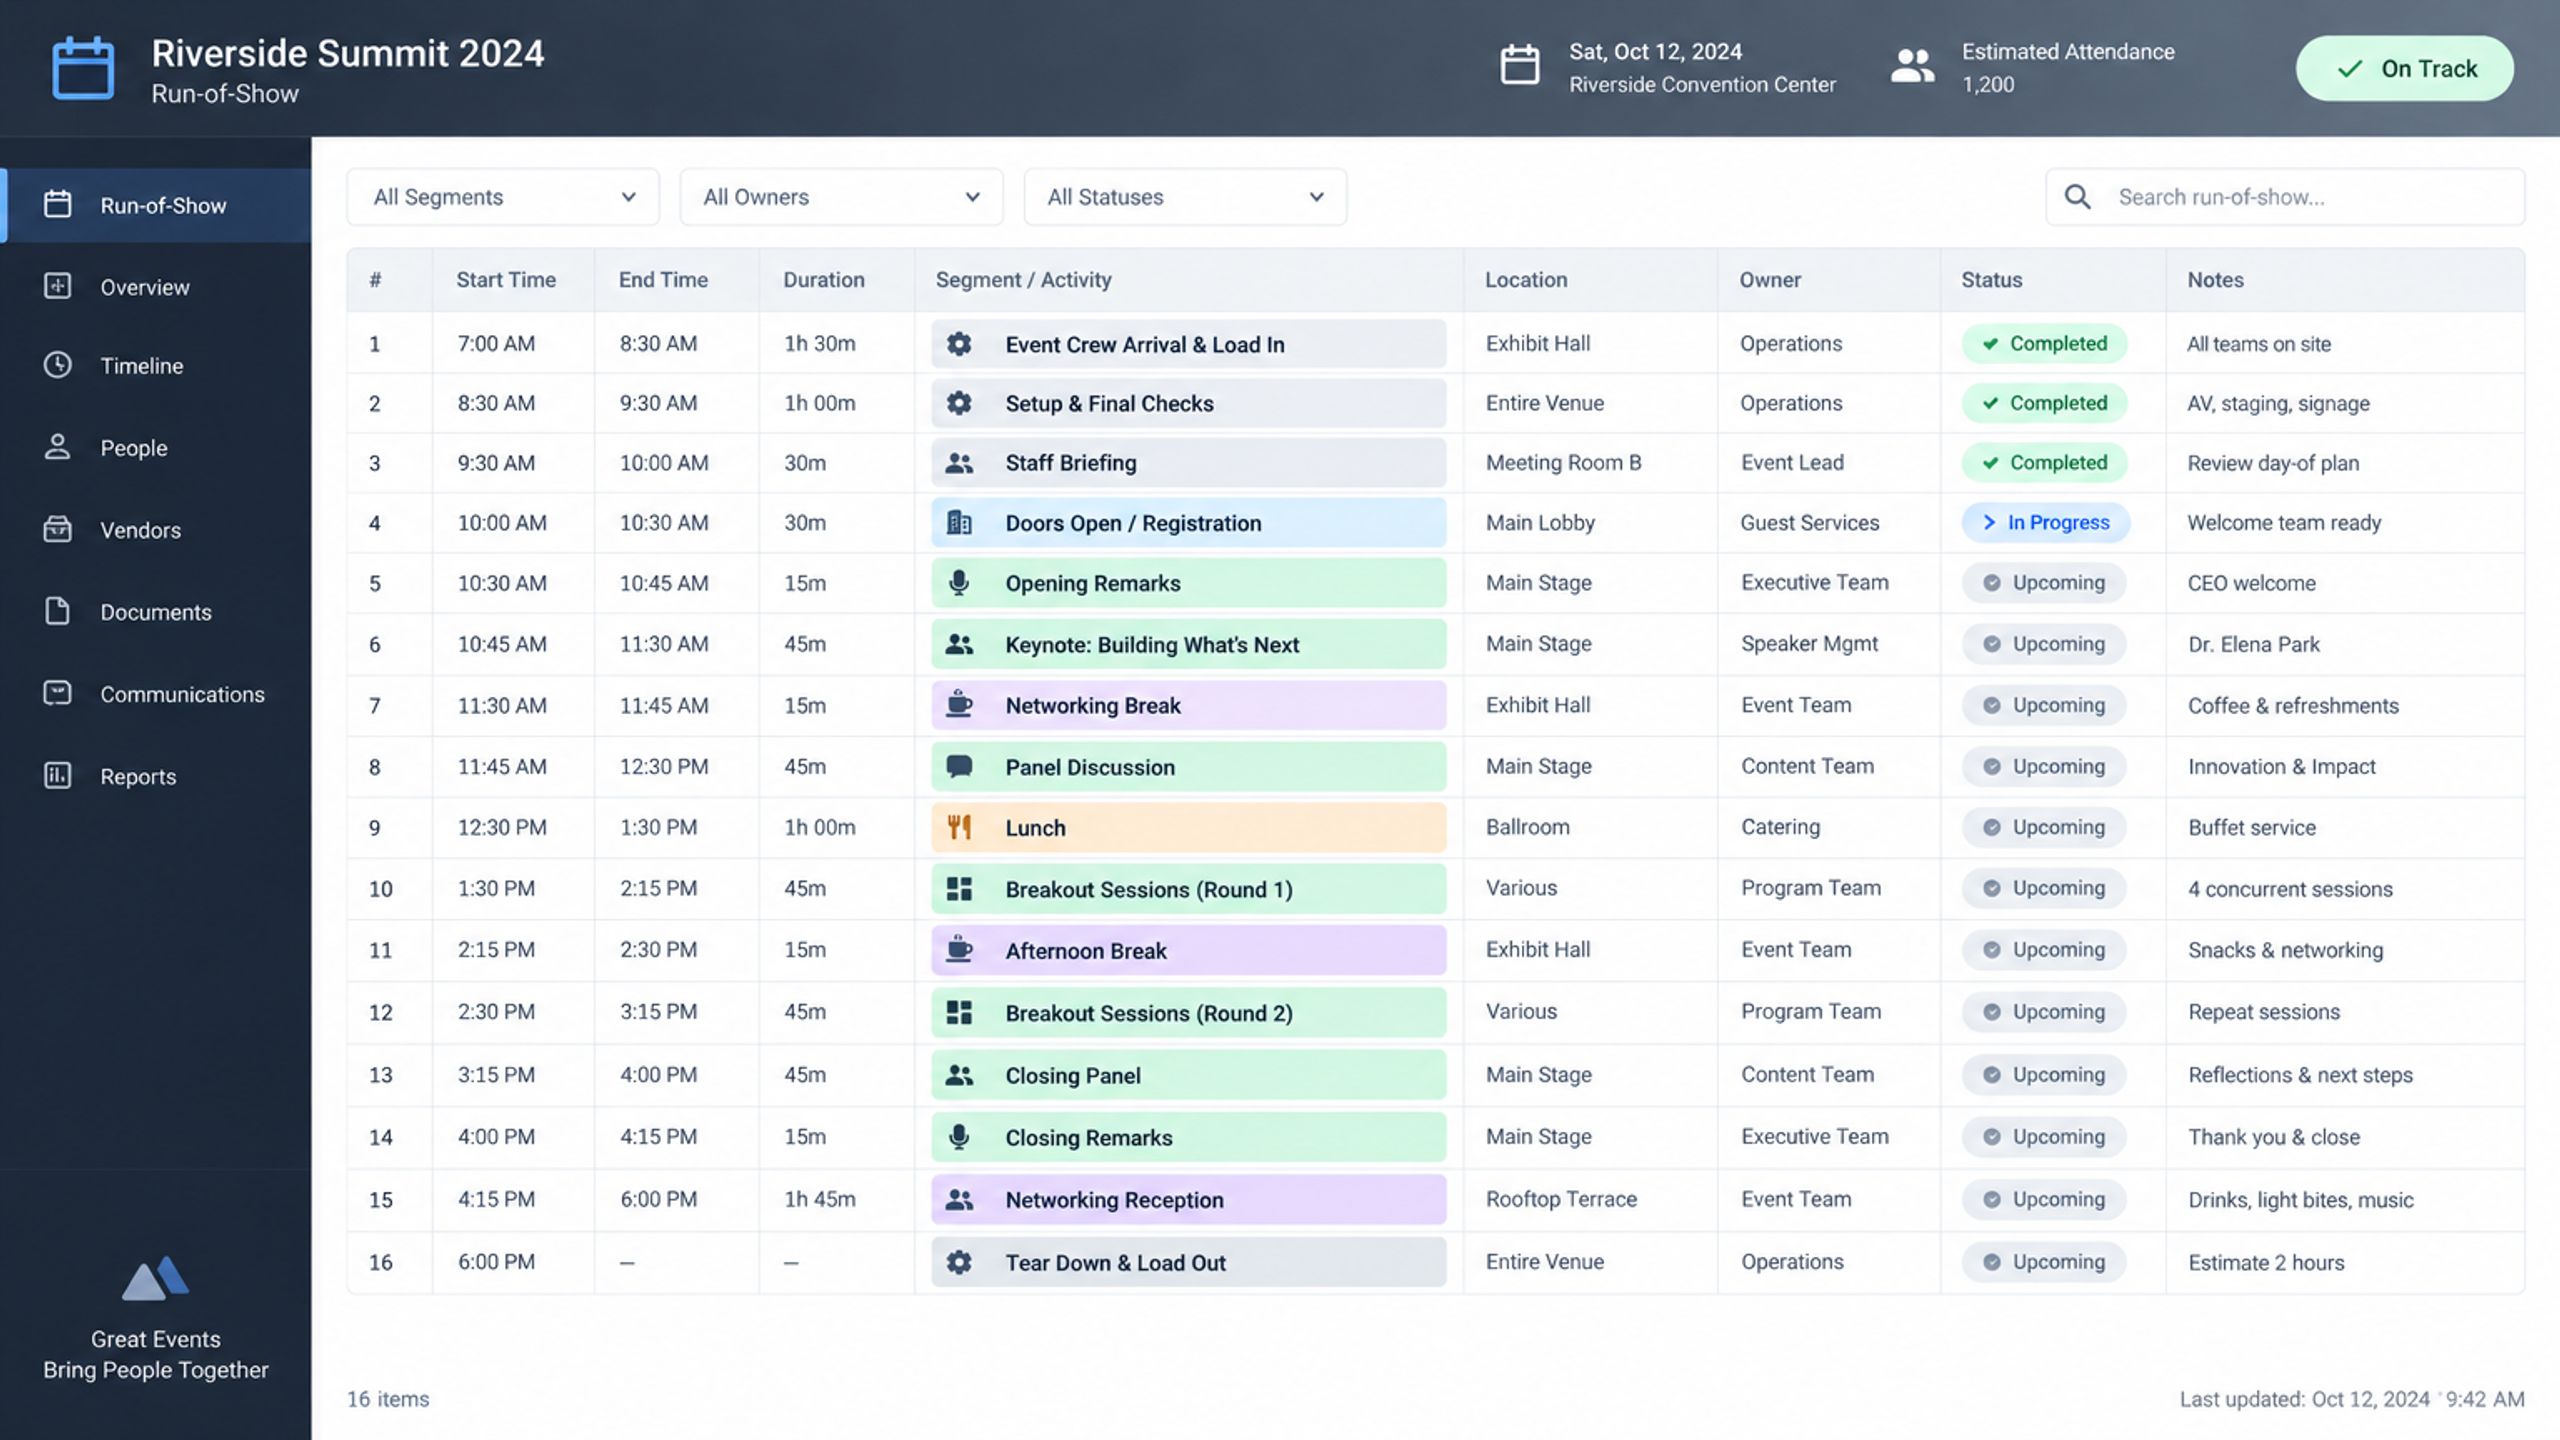Viewport: 2560px width, 1440px height.
Task: Click the In Progress status badge
Action: click(x=2046, y=523)
